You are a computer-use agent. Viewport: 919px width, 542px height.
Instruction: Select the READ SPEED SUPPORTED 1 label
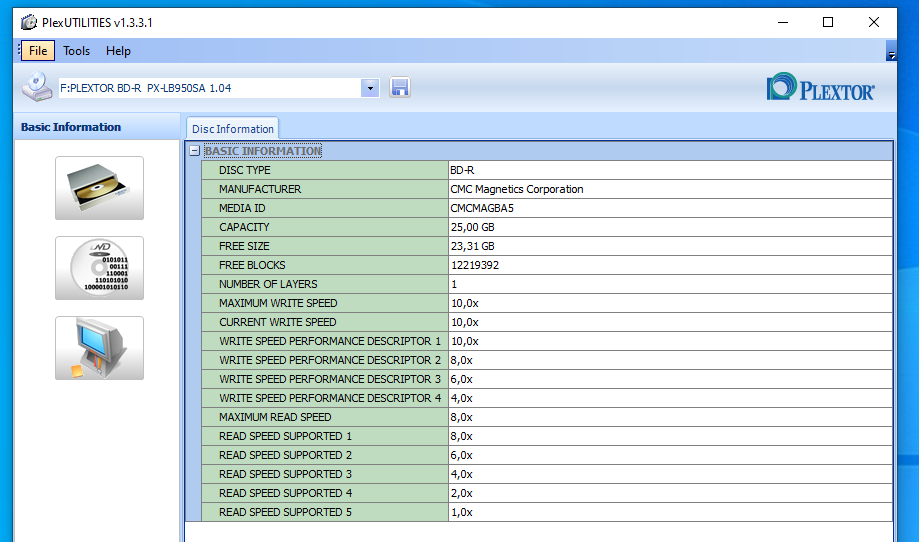(285, 436)
